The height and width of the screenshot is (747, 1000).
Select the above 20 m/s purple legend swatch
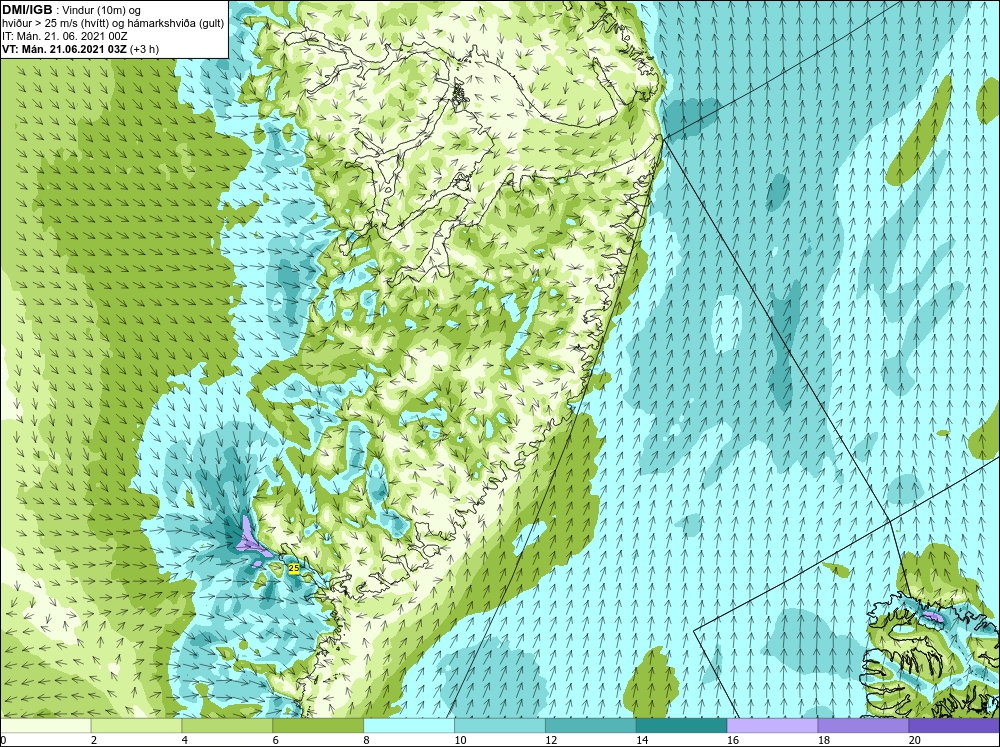click(954, 726)
